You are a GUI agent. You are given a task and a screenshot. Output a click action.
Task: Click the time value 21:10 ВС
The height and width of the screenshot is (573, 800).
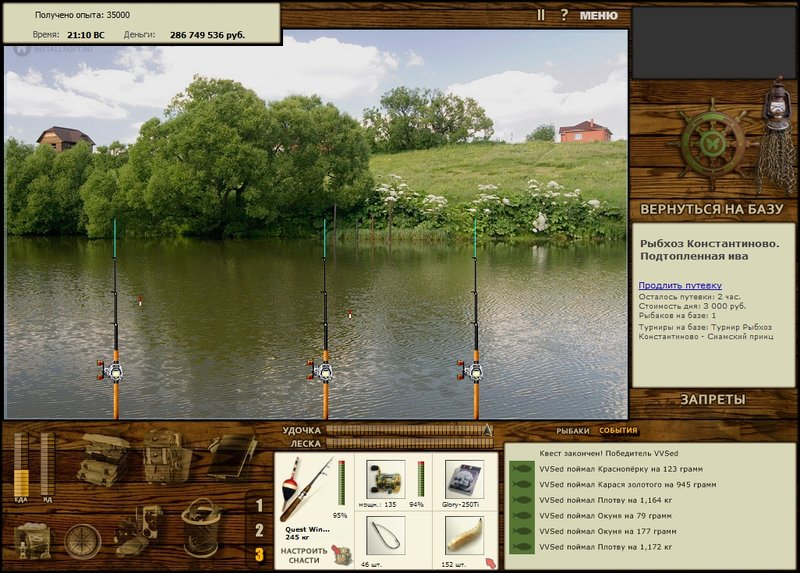point(86,35)
